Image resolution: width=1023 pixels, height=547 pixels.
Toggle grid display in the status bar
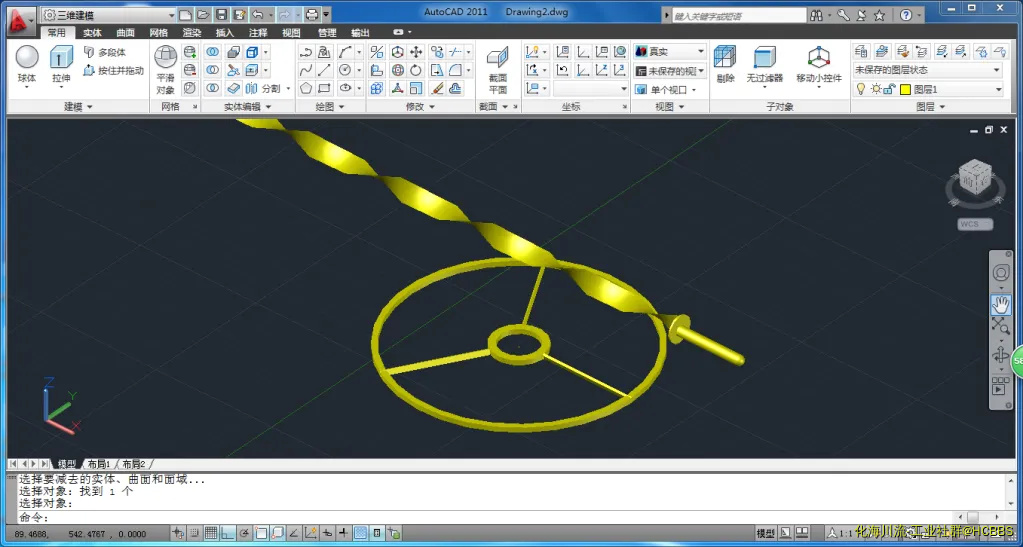pos(209,533)
